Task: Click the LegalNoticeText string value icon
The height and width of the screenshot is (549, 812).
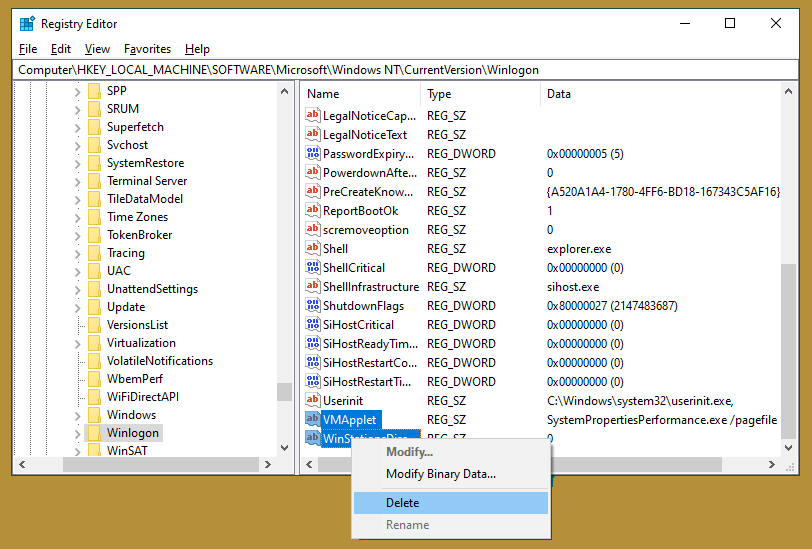Action: [x=312, y=134]
